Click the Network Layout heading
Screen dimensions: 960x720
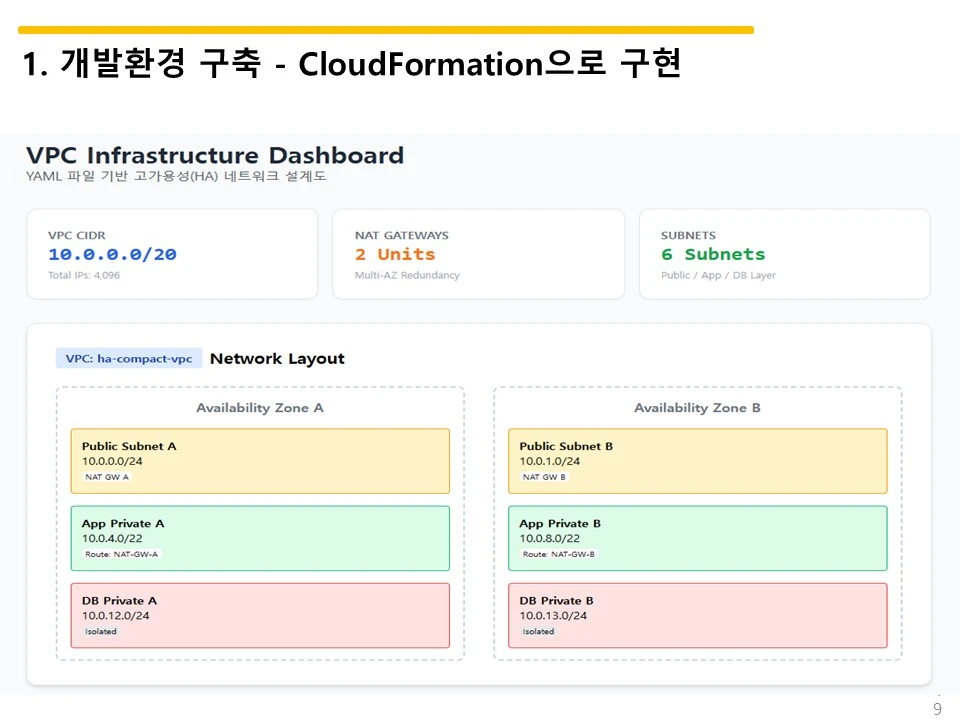tap(277, 358)
